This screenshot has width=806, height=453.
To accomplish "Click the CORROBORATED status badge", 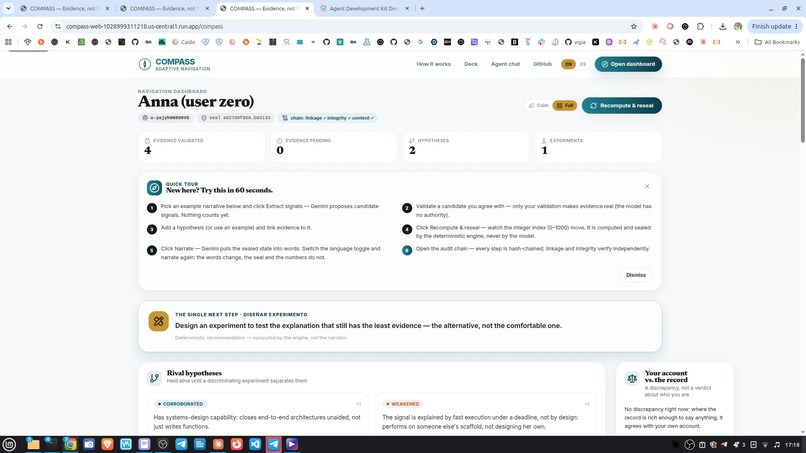I will coord(180,404).
